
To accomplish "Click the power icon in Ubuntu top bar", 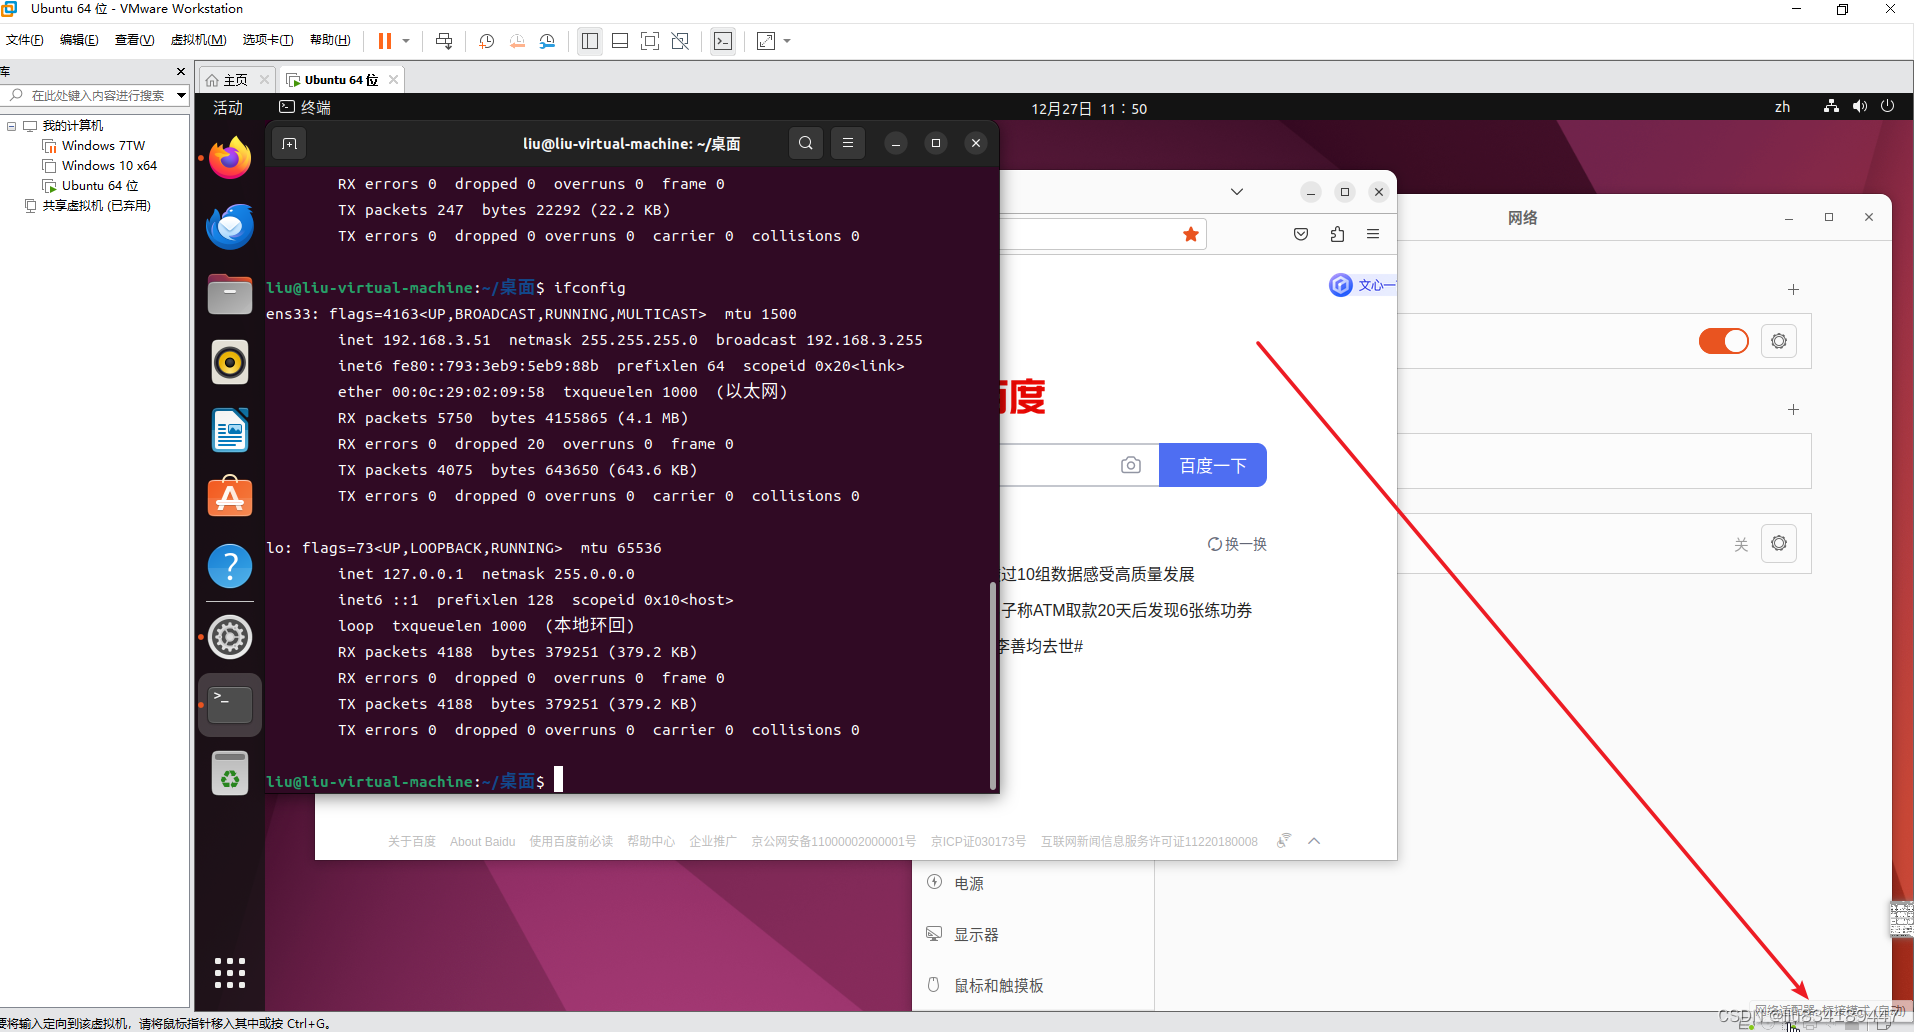I will [1887, 106].
